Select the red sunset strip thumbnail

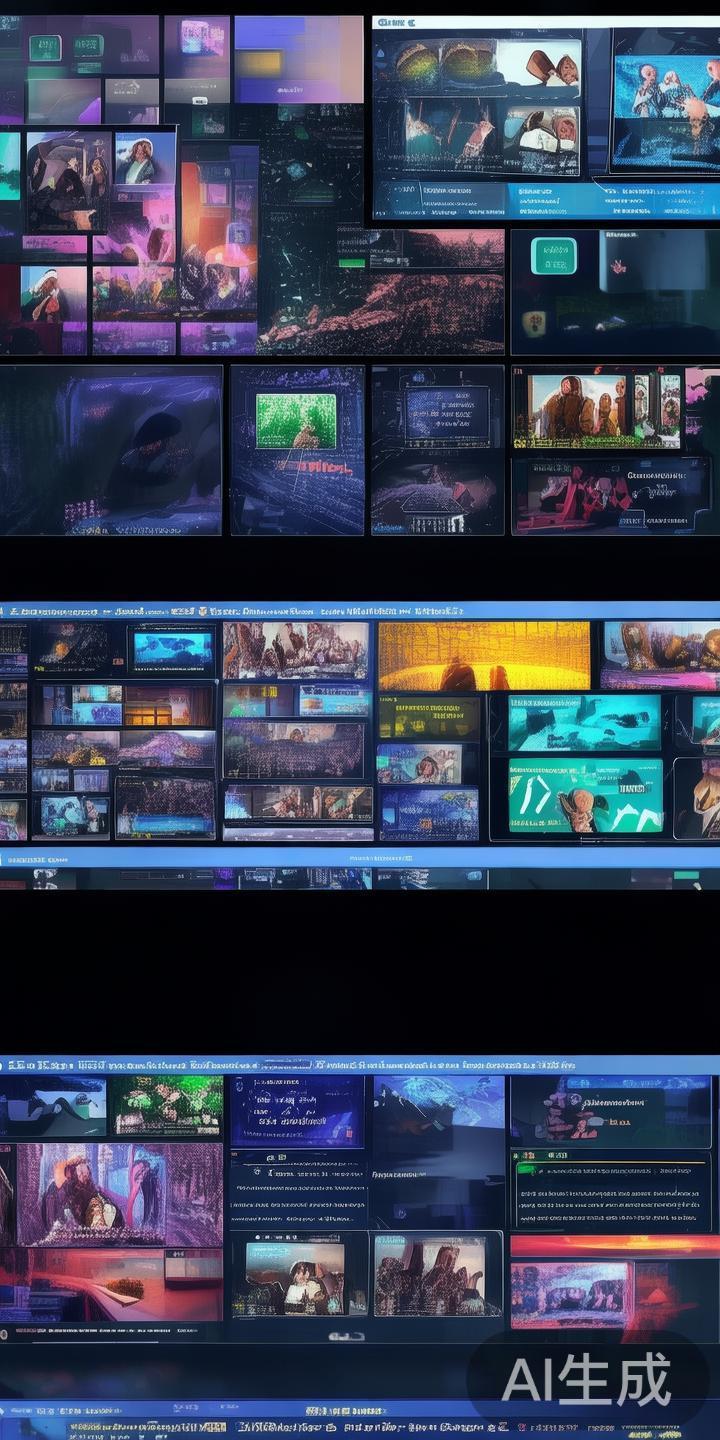(614, 1246)
